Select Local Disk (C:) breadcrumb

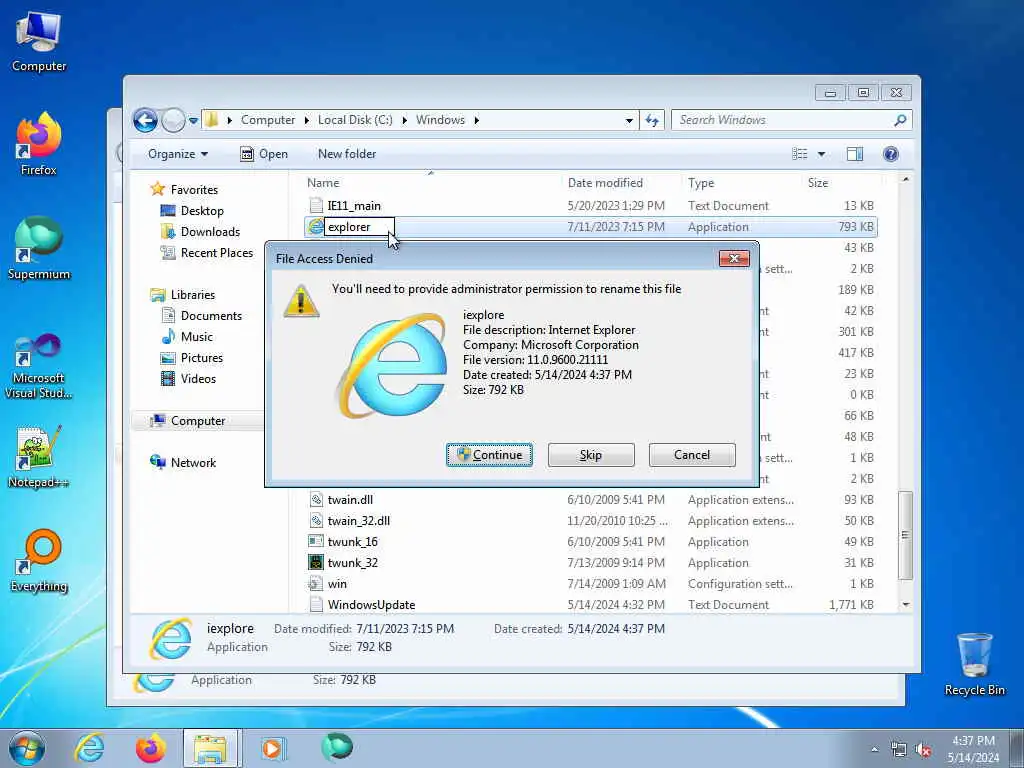tap(355, 120)
